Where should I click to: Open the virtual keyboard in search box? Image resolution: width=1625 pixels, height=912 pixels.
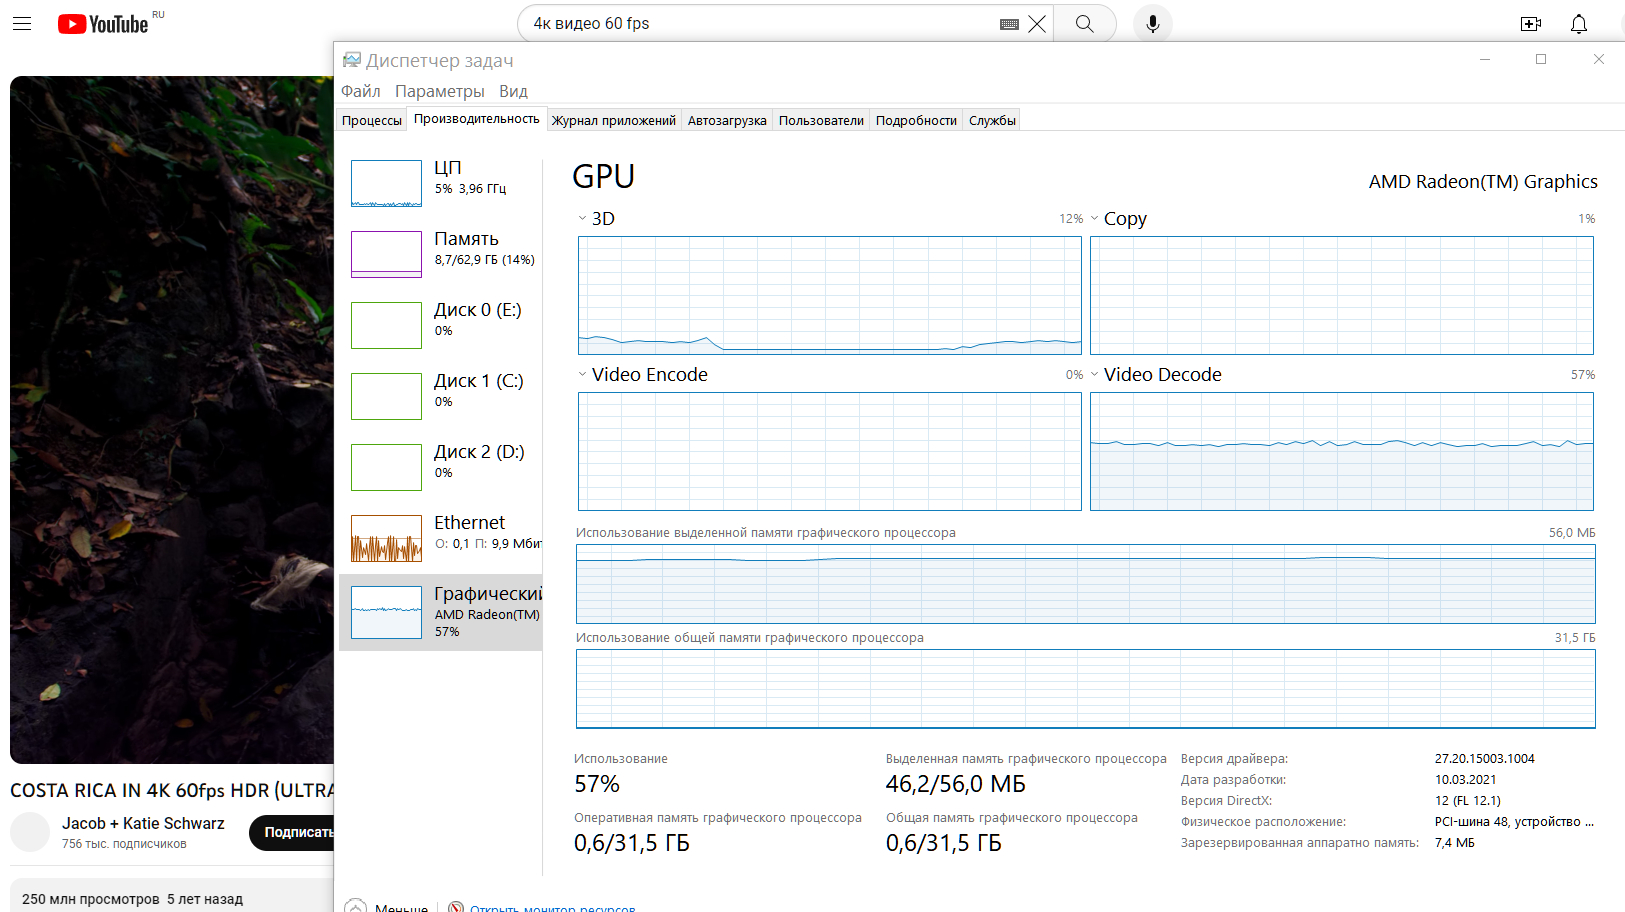1009,24
